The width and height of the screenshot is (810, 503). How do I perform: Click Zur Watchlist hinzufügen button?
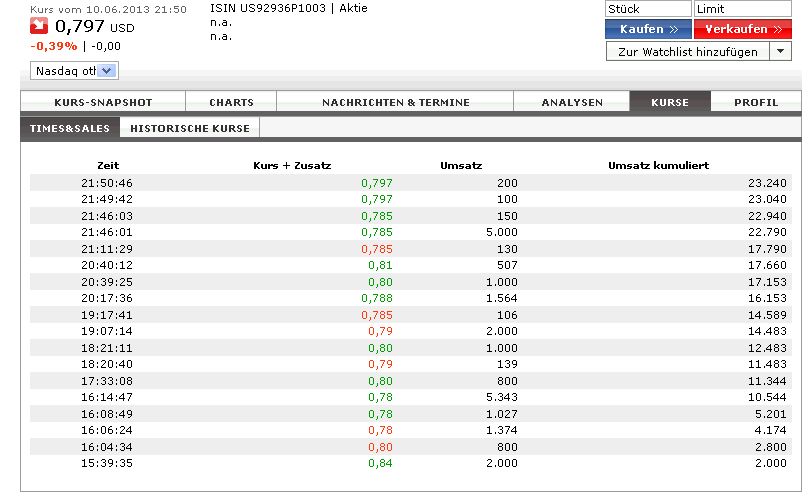687,52
